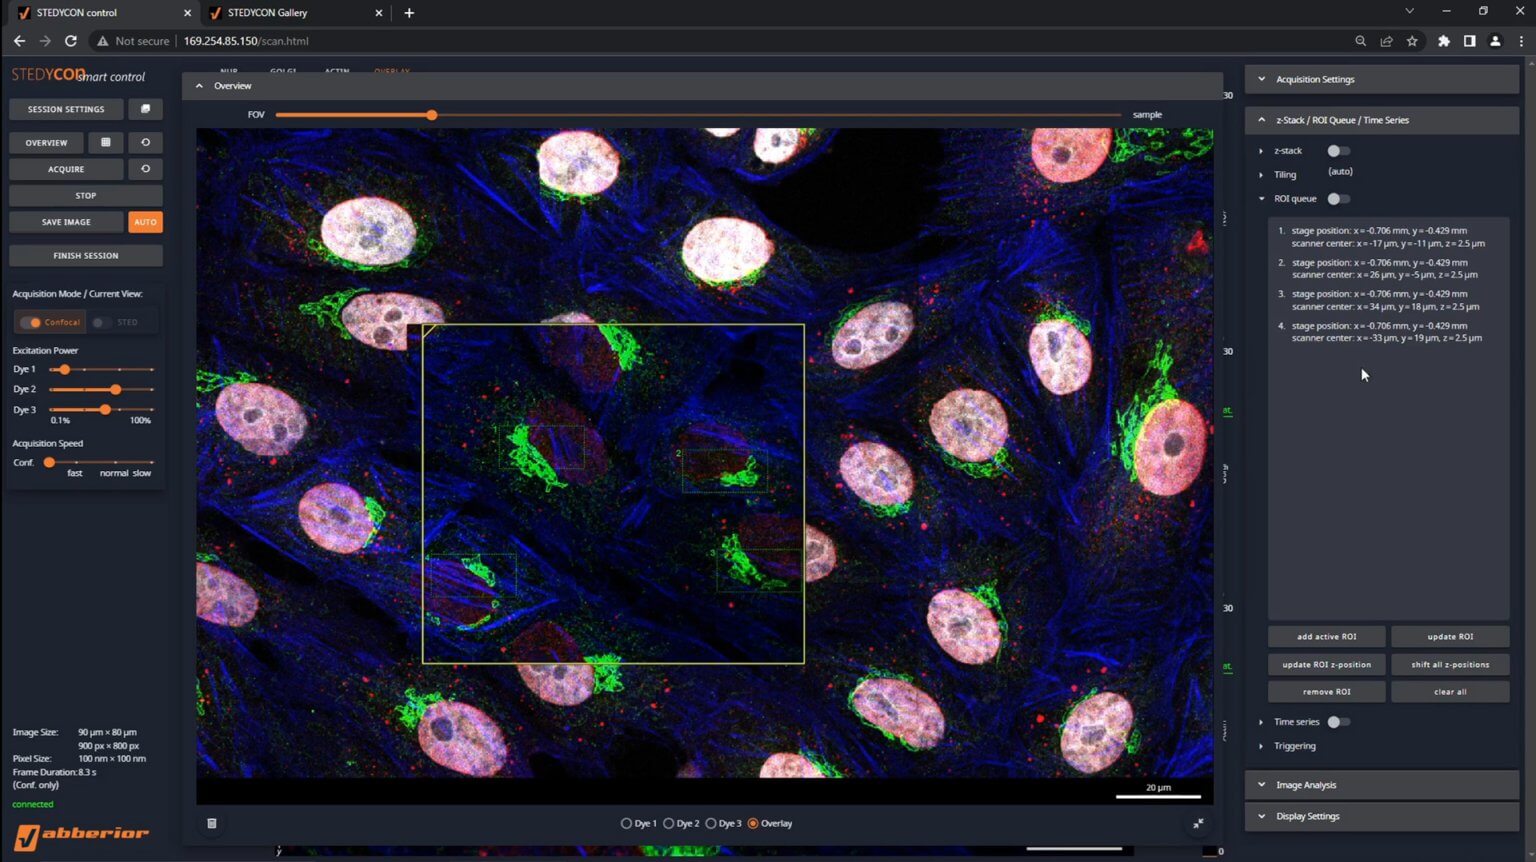Click the browser extensions puzzle icon
The width and height of the screenshot is (1536, 862).
pos(1443,41)
